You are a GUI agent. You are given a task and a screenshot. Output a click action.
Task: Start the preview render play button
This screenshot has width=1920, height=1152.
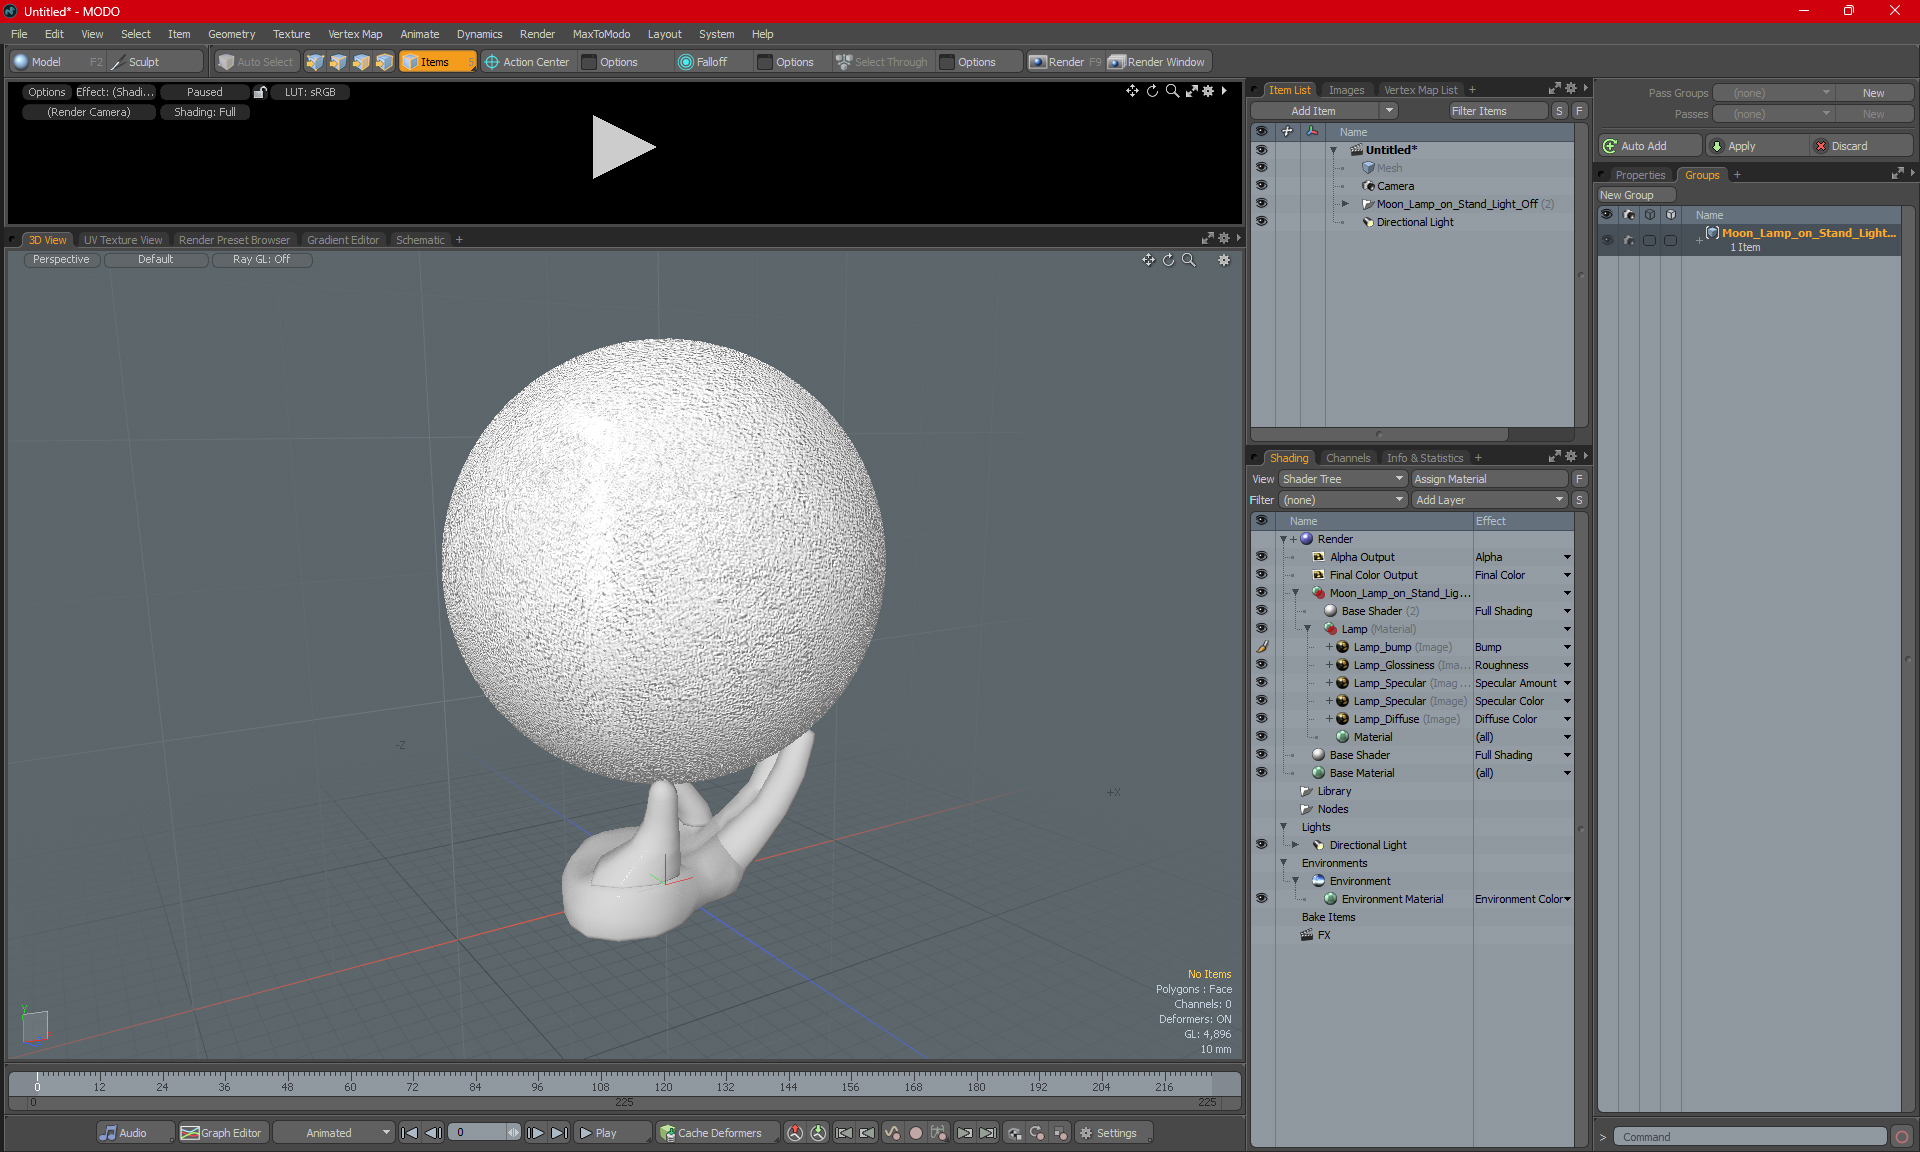[x=622, y=147]
